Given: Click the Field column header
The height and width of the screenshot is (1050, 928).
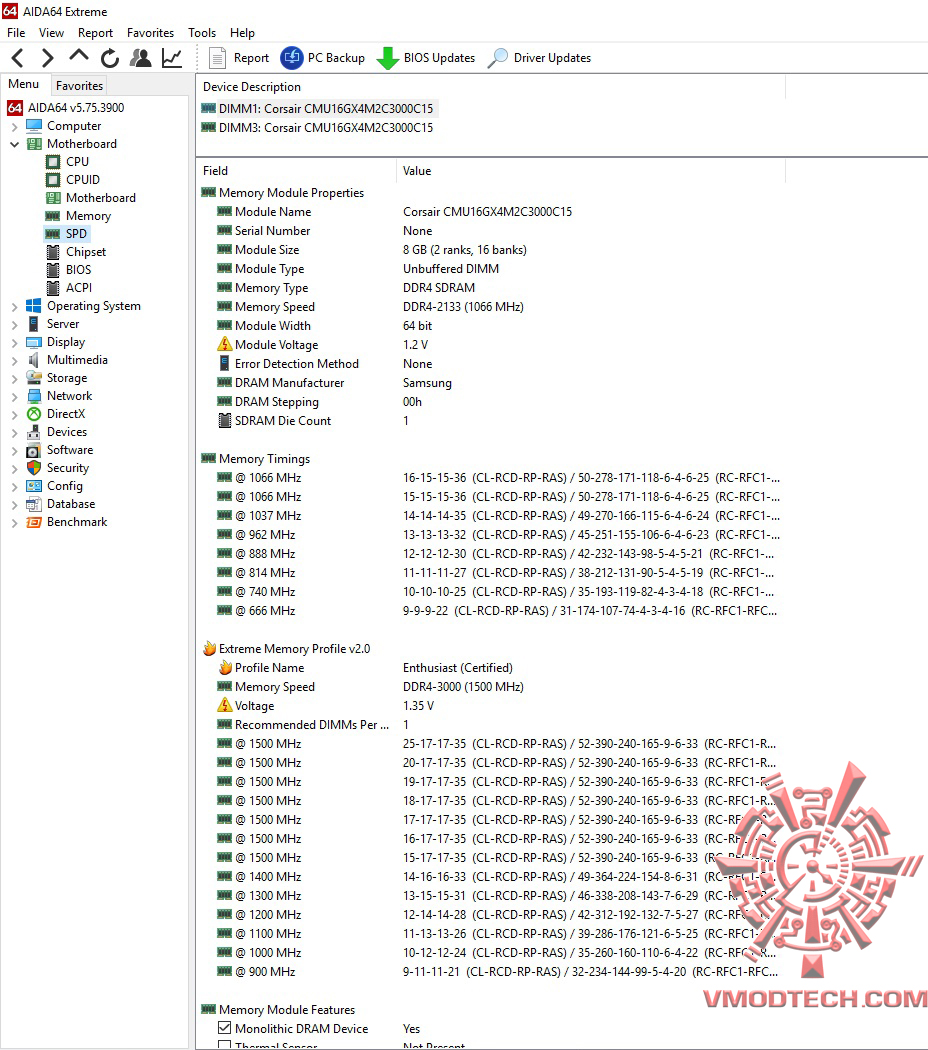Looking at the screenshot, I should pyautogui.click(x=297, y=171).
